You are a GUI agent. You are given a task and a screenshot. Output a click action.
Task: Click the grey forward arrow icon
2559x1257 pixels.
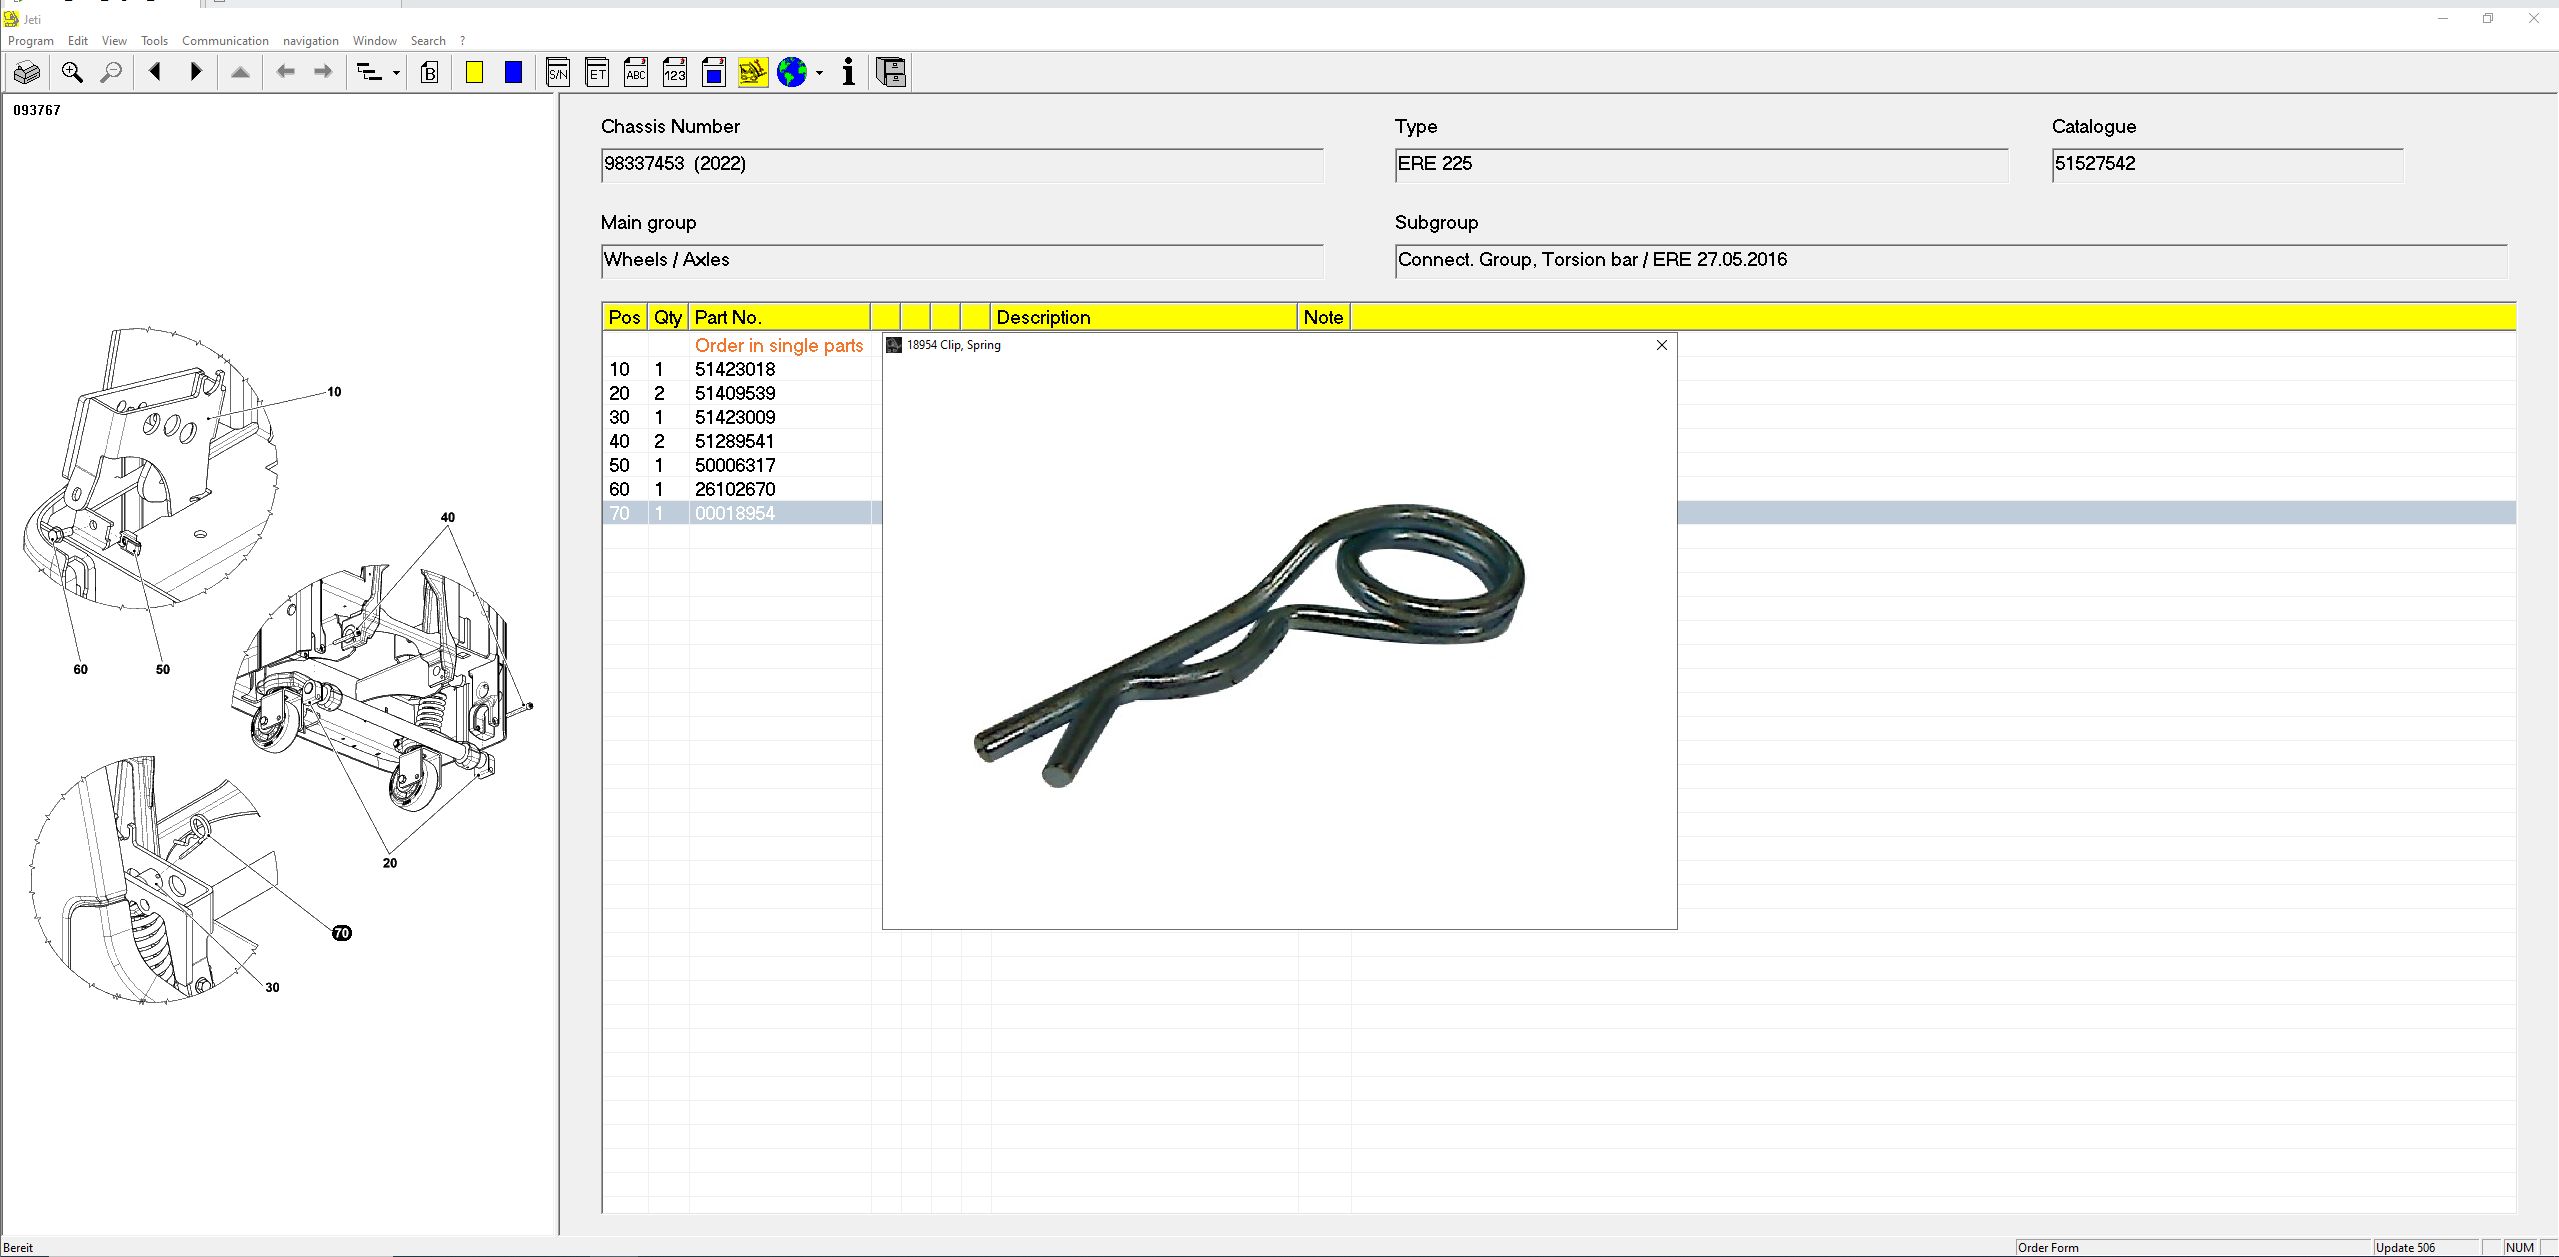tap(323, 72)
